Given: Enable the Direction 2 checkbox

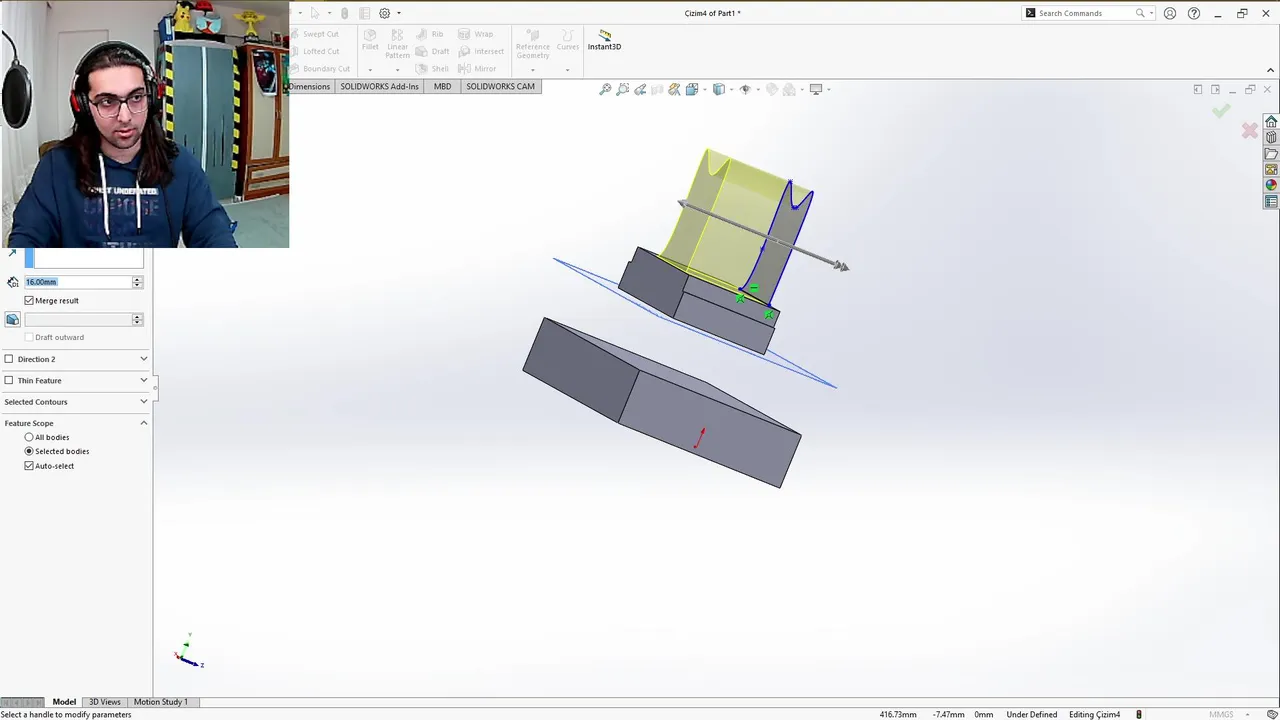Looking at the screenshot, I should pos(9,359).
